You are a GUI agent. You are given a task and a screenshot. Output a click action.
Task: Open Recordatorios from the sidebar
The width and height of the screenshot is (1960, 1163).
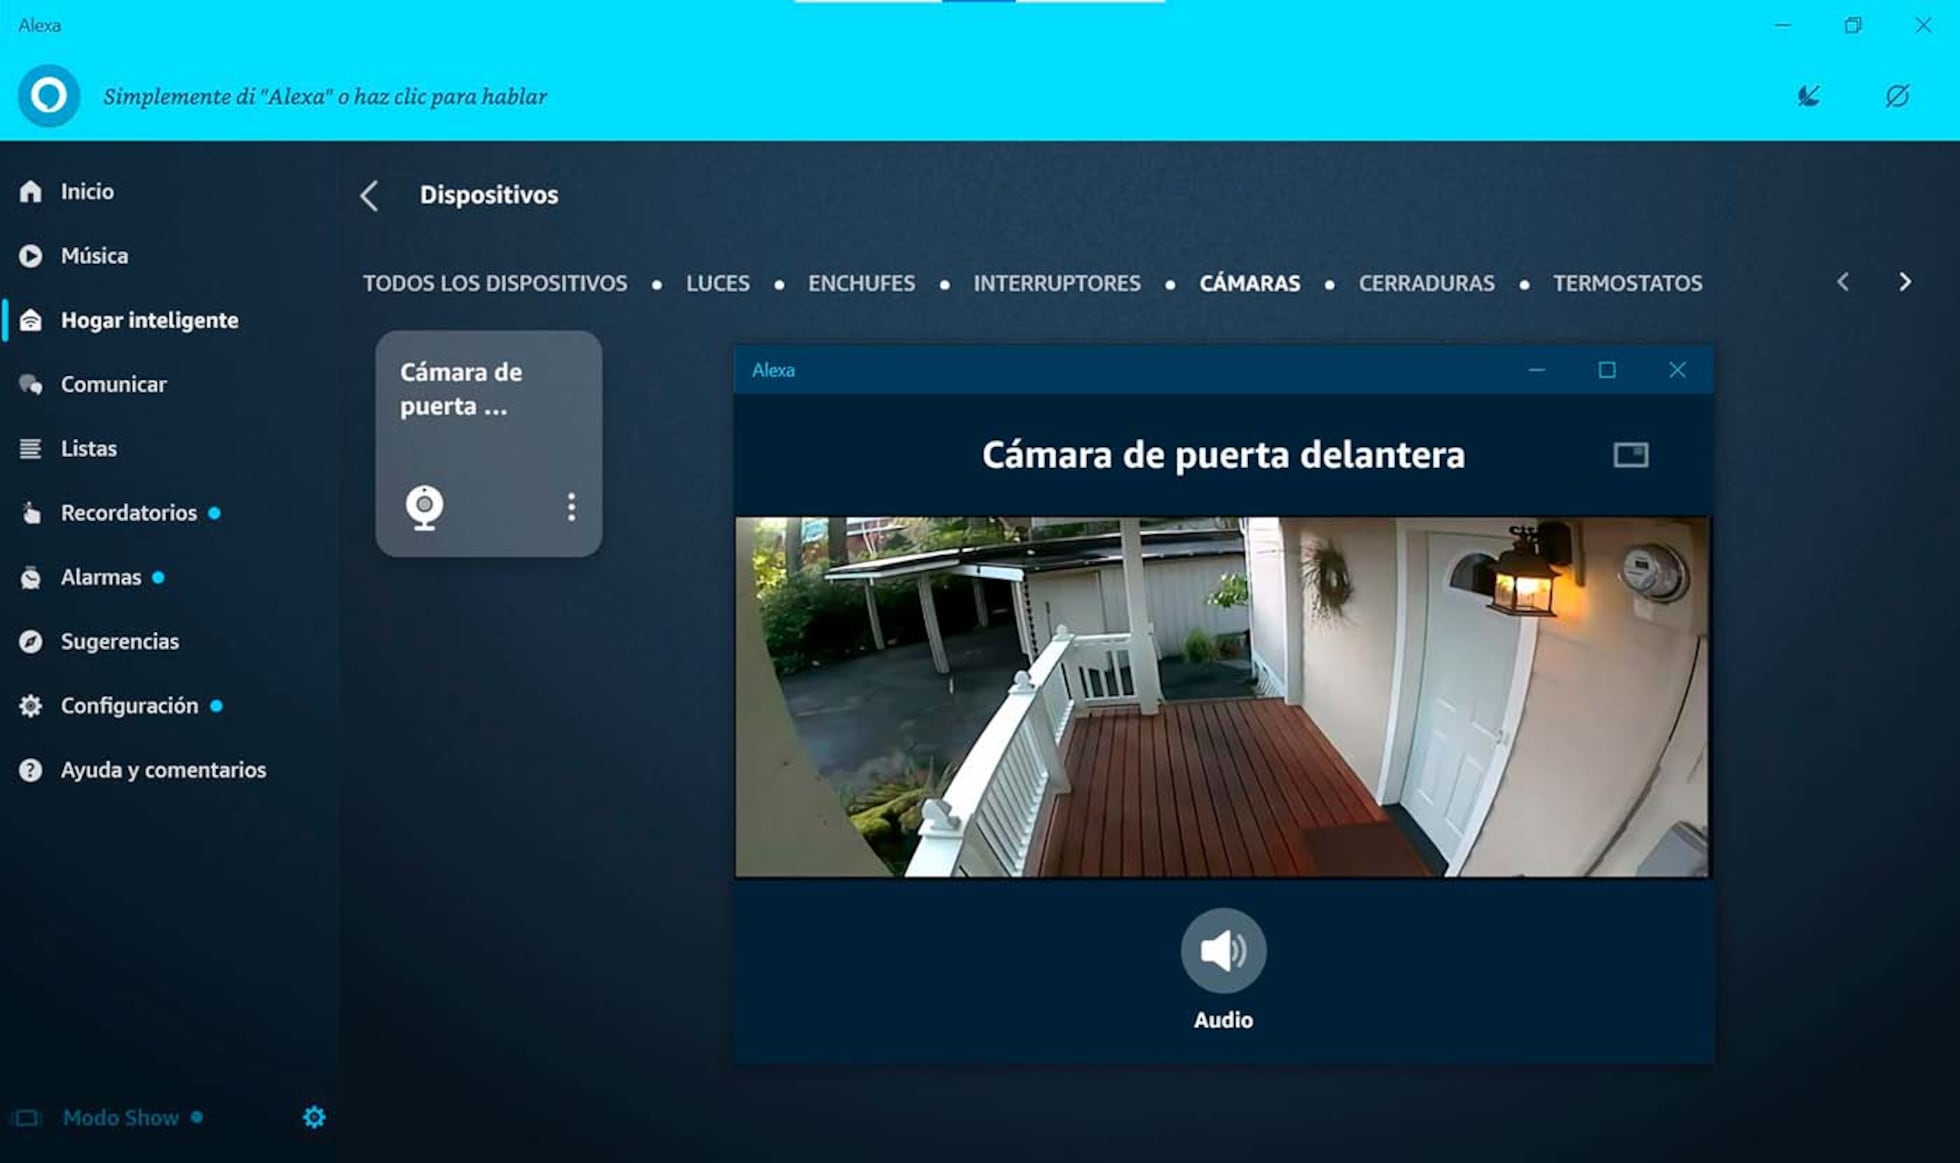point(129,512)
